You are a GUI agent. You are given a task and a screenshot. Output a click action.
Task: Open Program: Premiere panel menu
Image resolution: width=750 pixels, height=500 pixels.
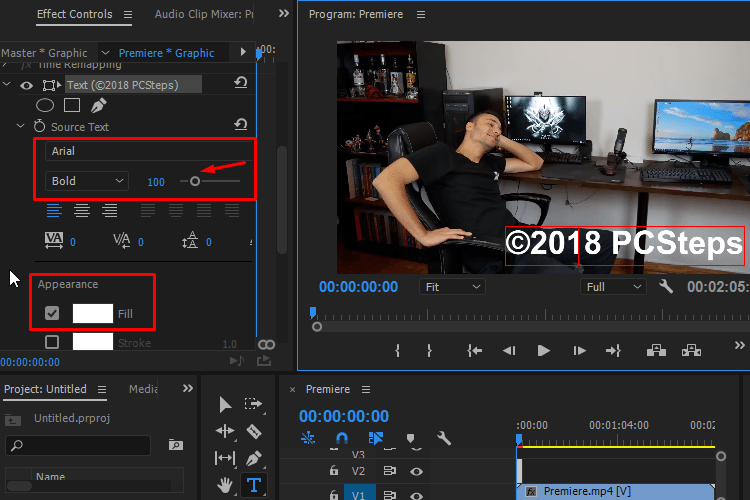click(x=421, y=15)
